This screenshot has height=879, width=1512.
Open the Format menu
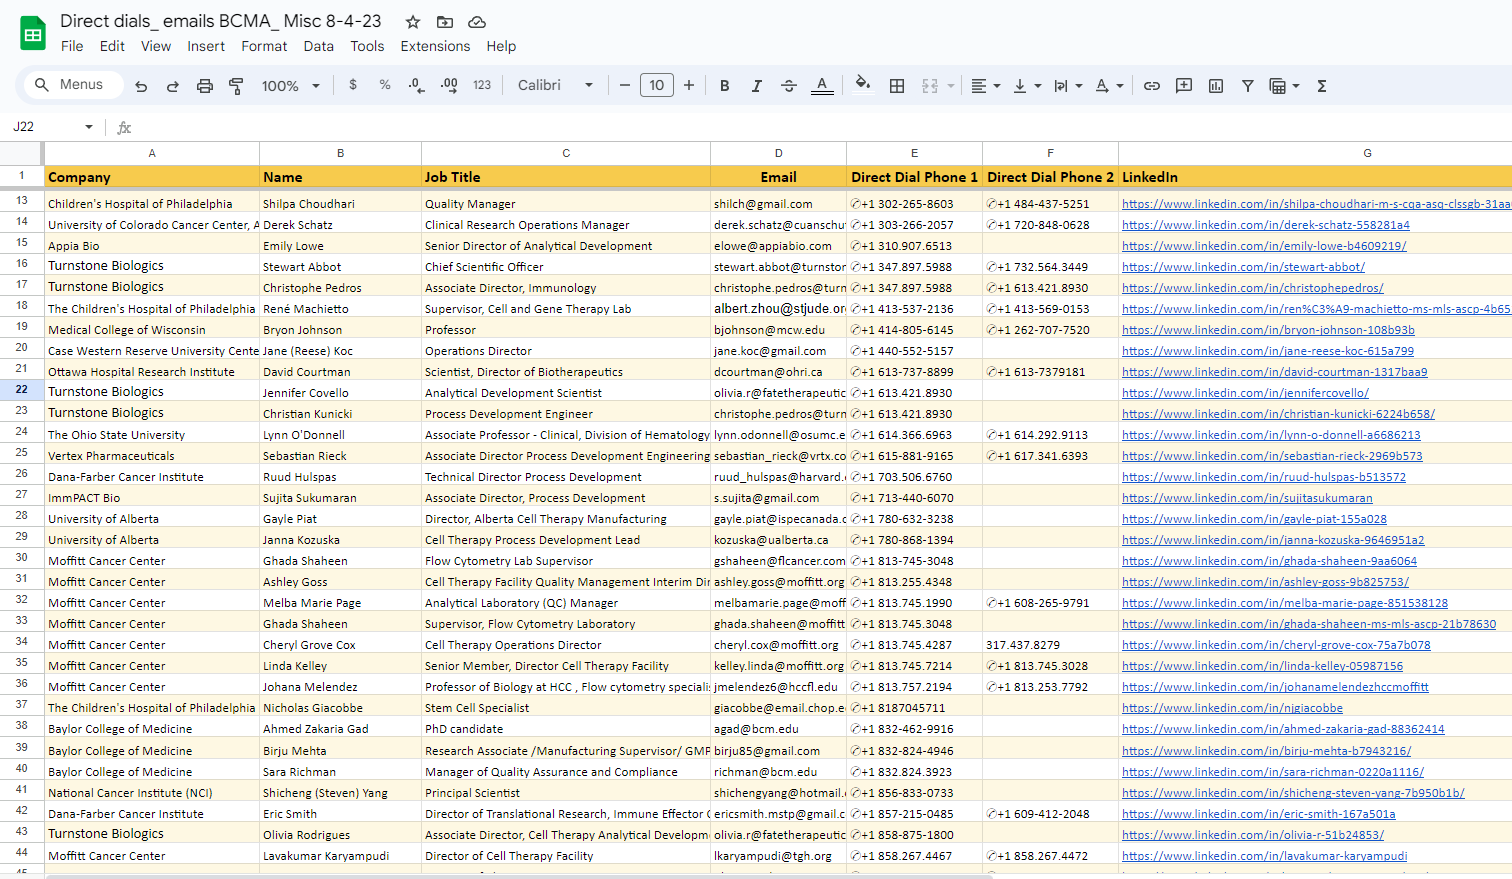[x=264, y=46]
